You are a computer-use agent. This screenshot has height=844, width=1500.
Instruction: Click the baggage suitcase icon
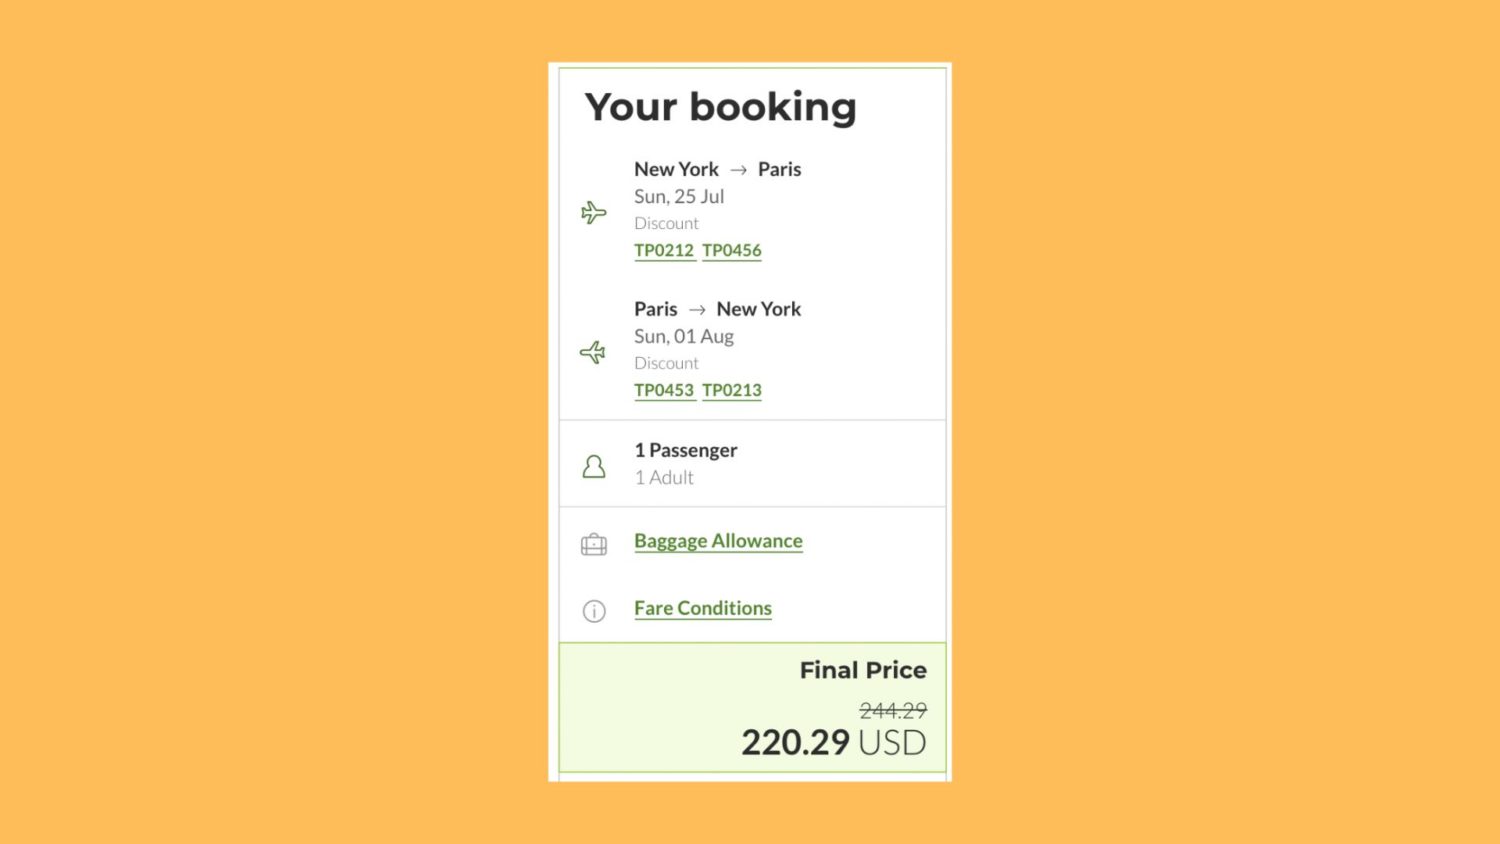point(593,543)
